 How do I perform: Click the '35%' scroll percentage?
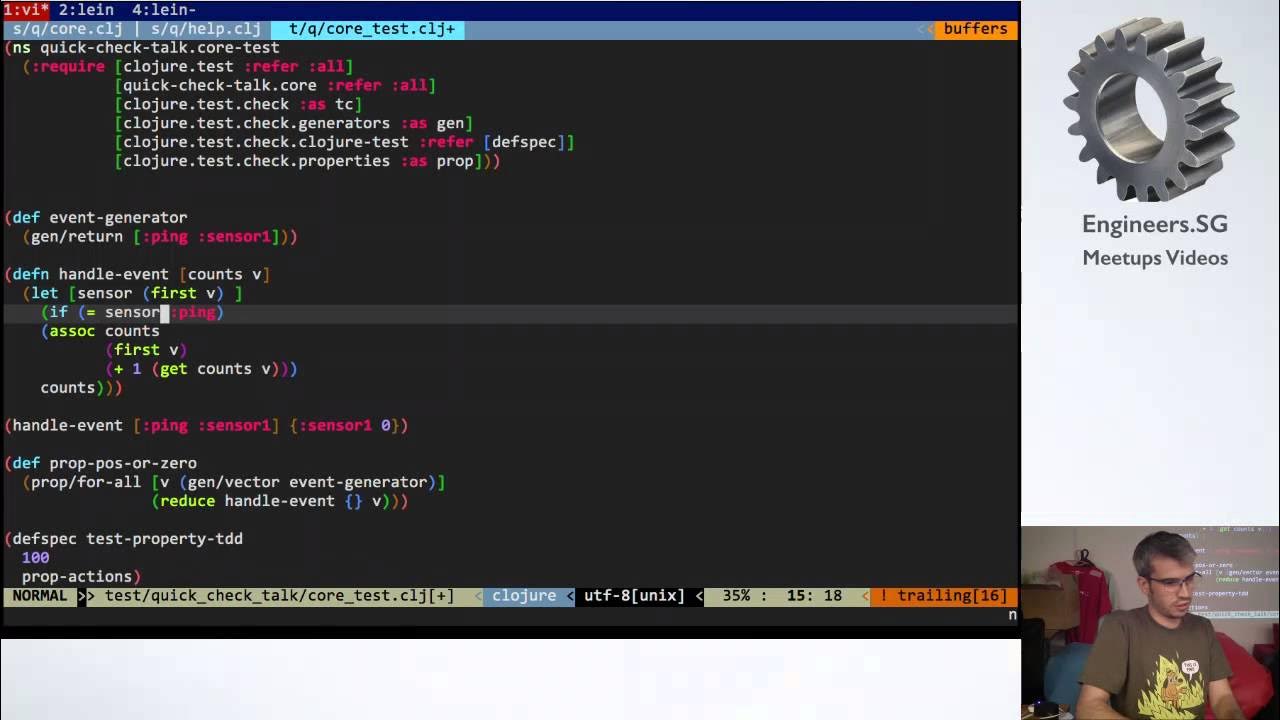(x=736, y=596)
